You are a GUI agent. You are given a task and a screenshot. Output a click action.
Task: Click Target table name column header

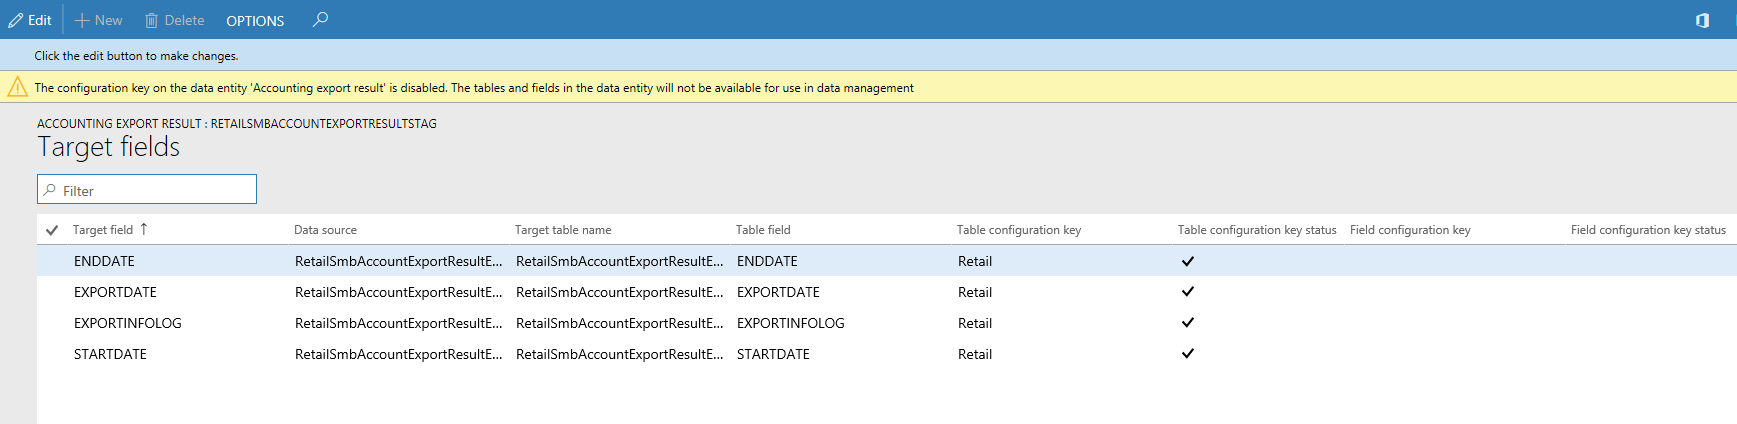pyautogui.click(x=563, y=230)
